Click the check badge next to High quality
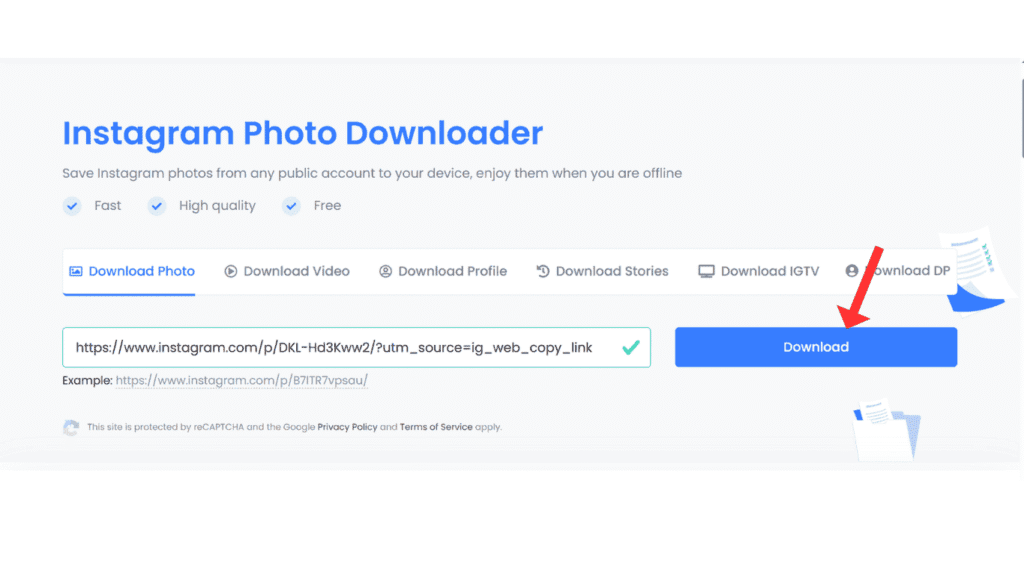The height and width of the screenshot is (576, 1024). [157, 206]
